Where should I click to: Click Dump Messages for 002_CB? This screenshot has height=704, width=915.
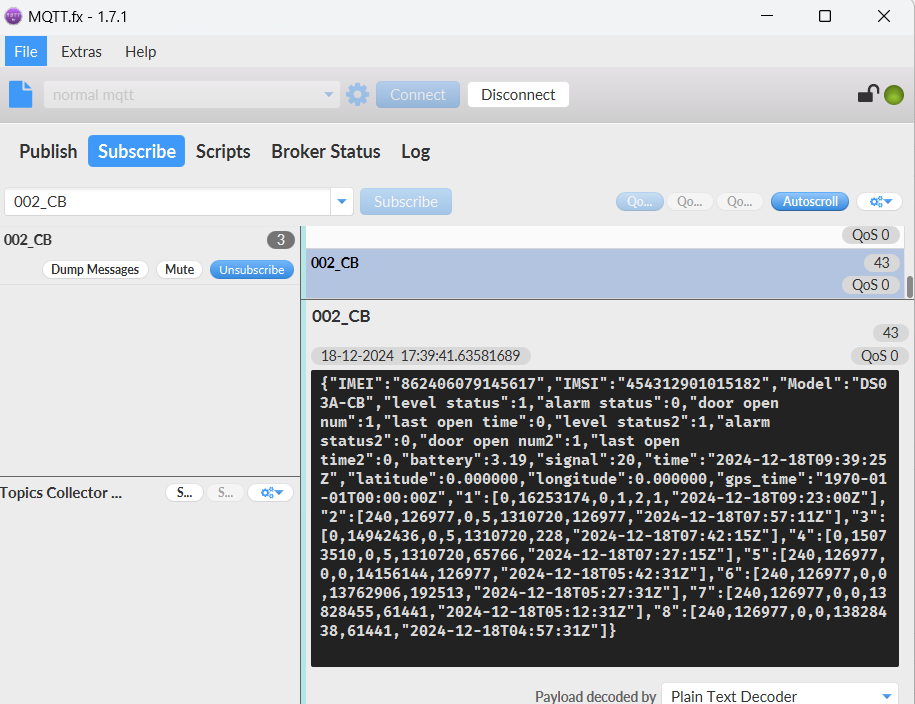click(95, 270)
